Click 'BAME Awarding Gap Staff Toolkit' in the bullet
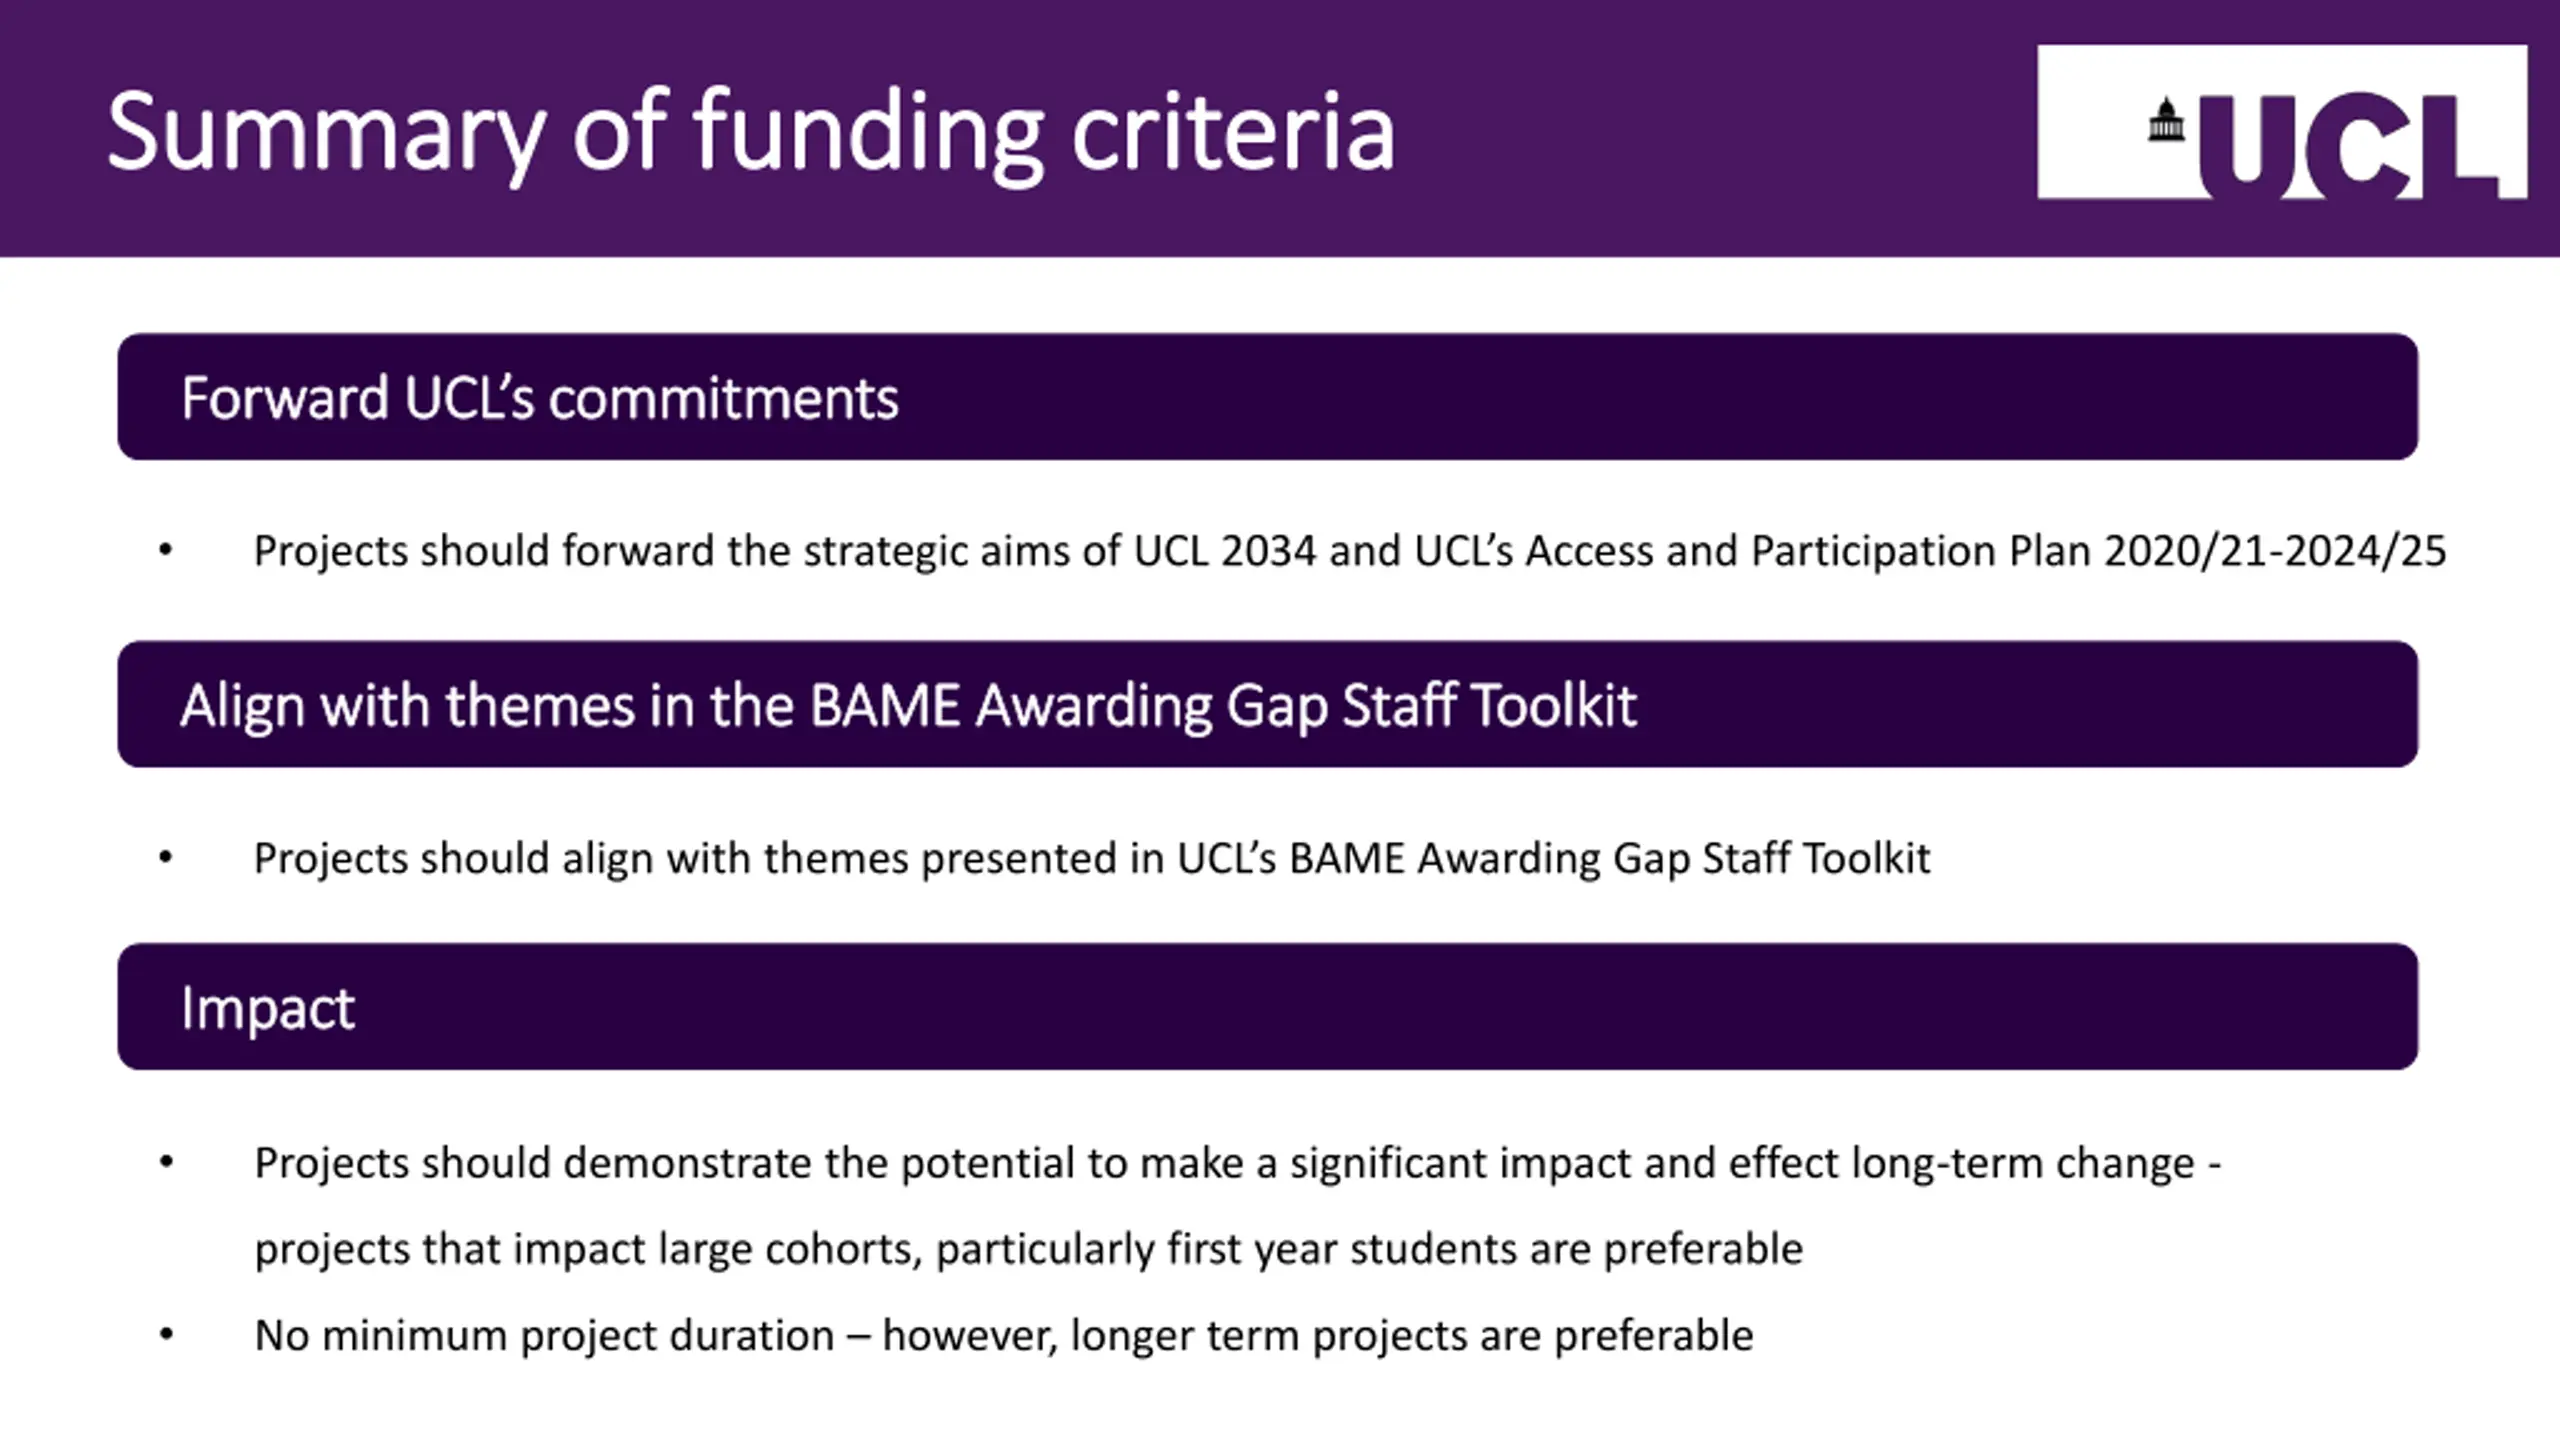The width and height of the screenshot is (2560, 1440). pos(1610,858)
